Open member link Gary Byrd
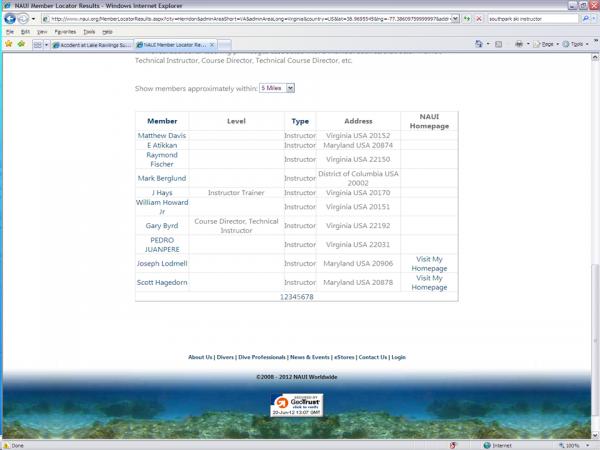Screen dimensions: 600x450 pyautogui.click(x=162, y=226)
